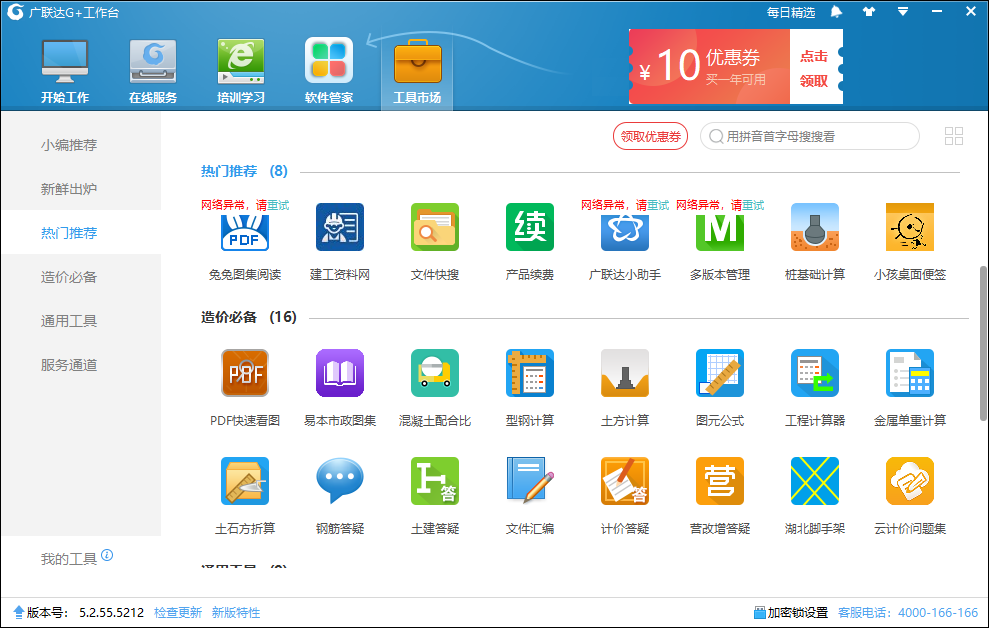Select 新鲜出炉 in the sidebar
Viewport: 989px width, 628px height.
click(x=69, y=189)
